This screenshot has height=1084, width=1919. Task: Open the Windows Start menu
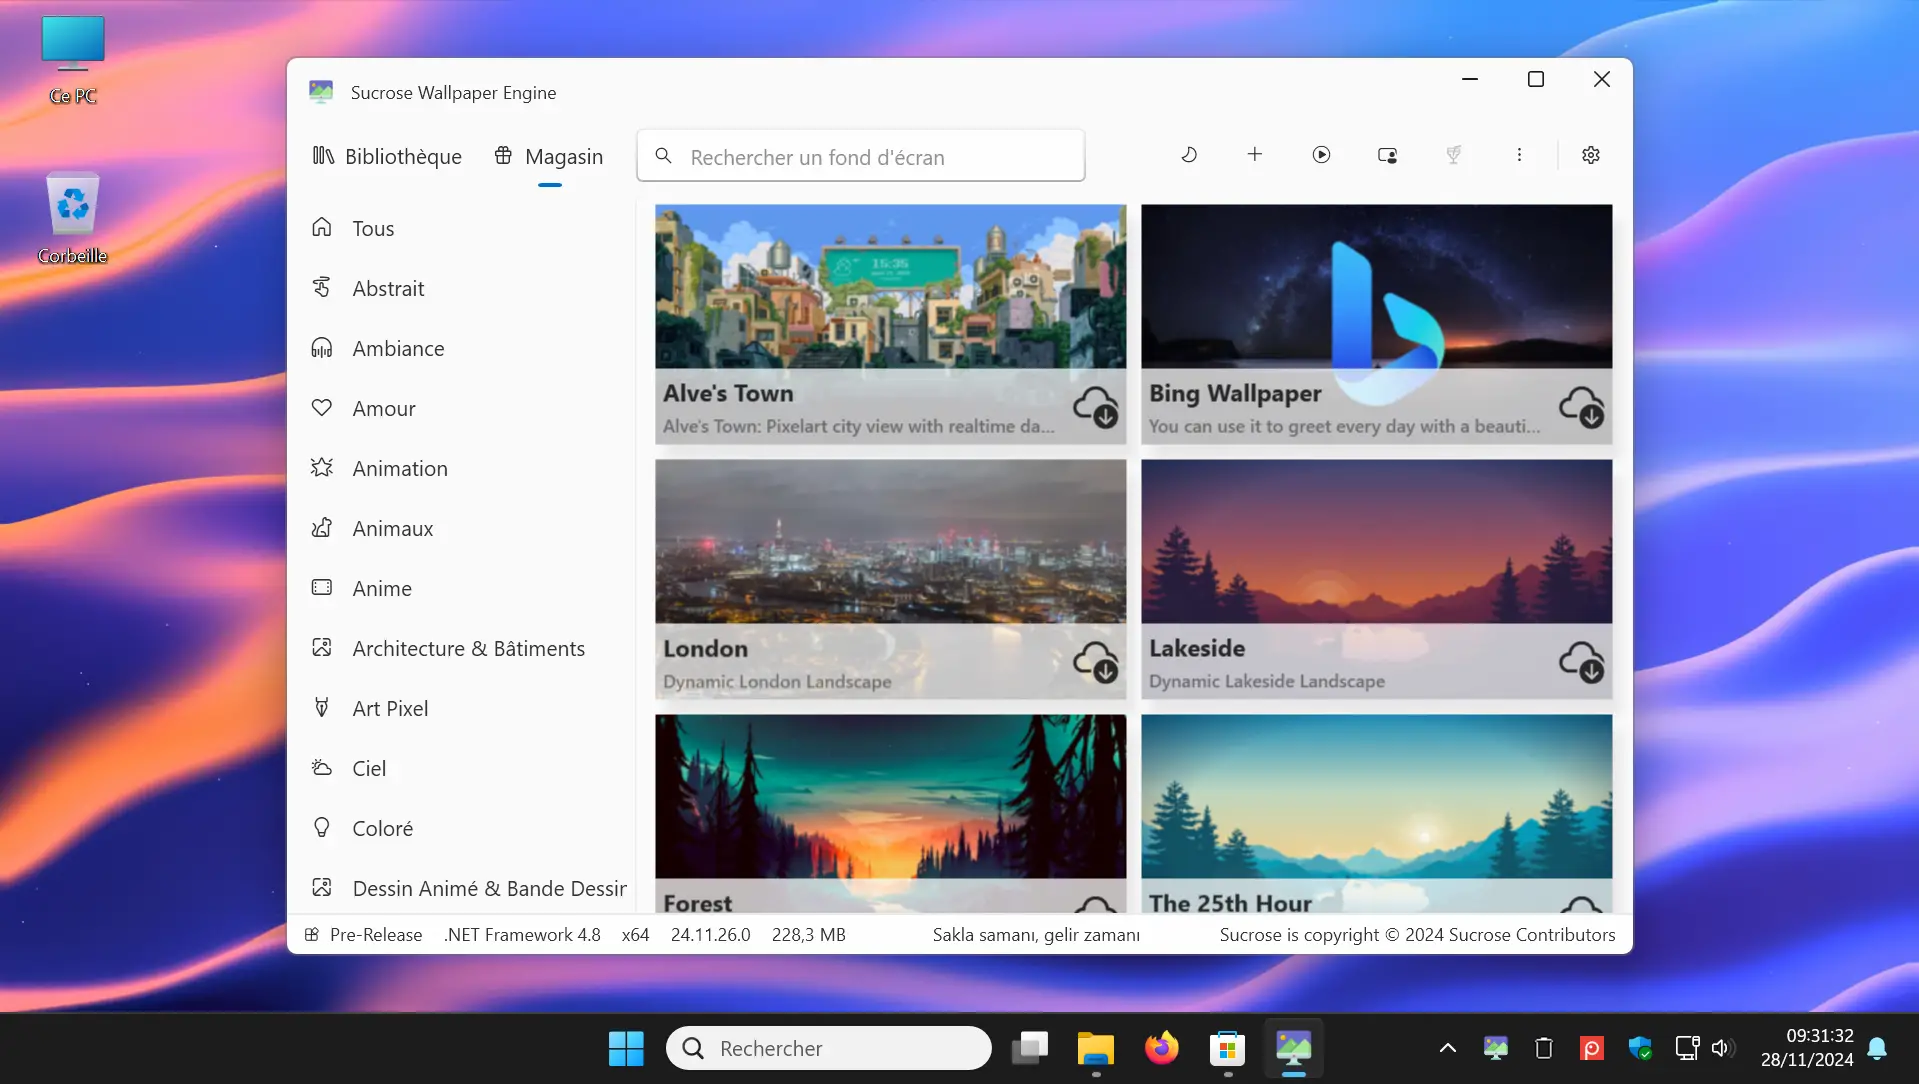pyautogui.click(x=626, y=1048)
